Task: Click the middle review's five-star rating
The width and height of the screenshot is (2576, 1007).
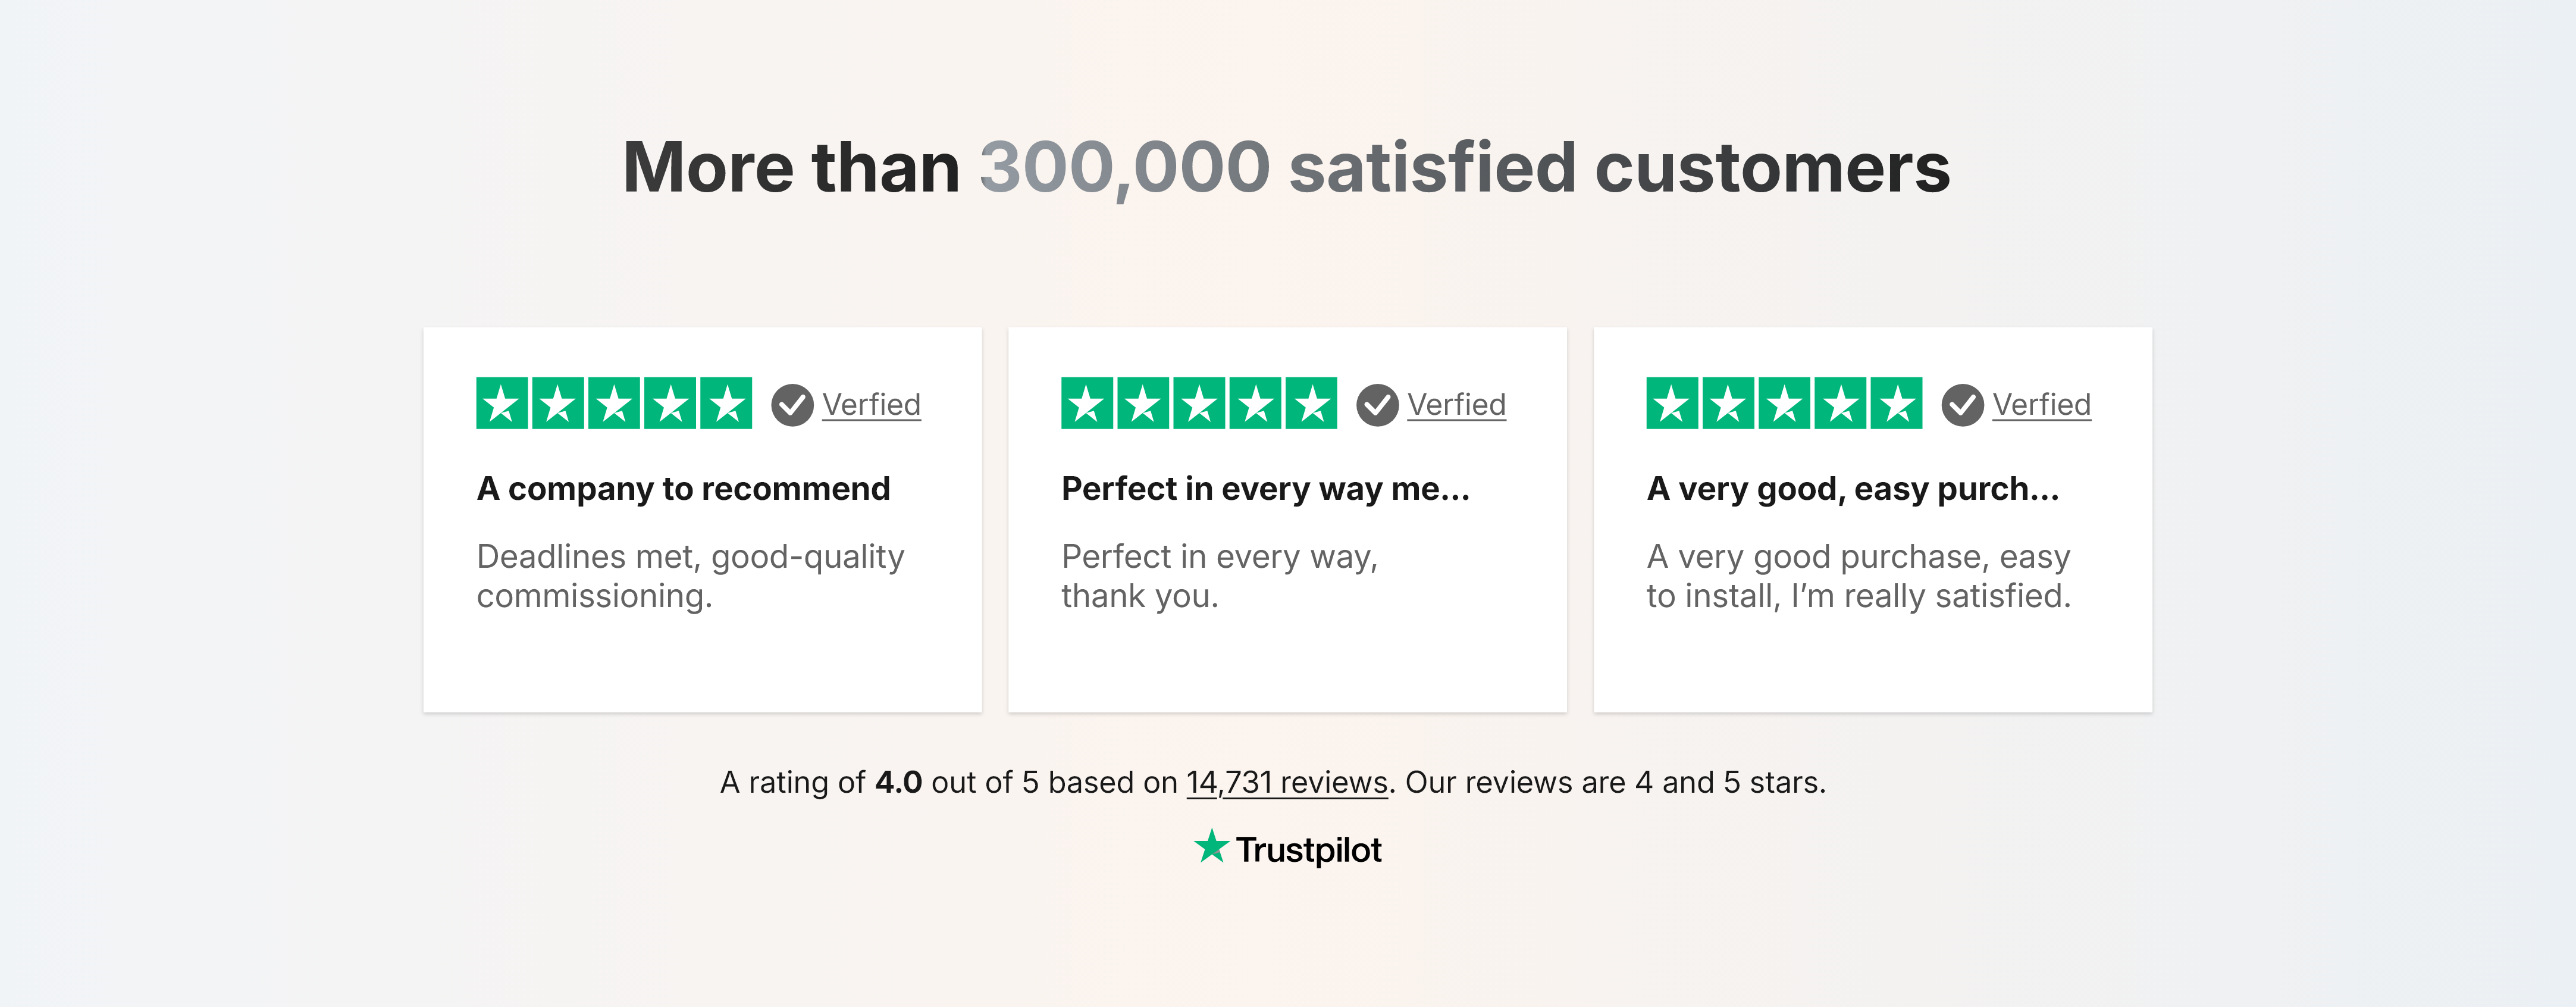Action: pyautogui.click(x=1198, y=403)
